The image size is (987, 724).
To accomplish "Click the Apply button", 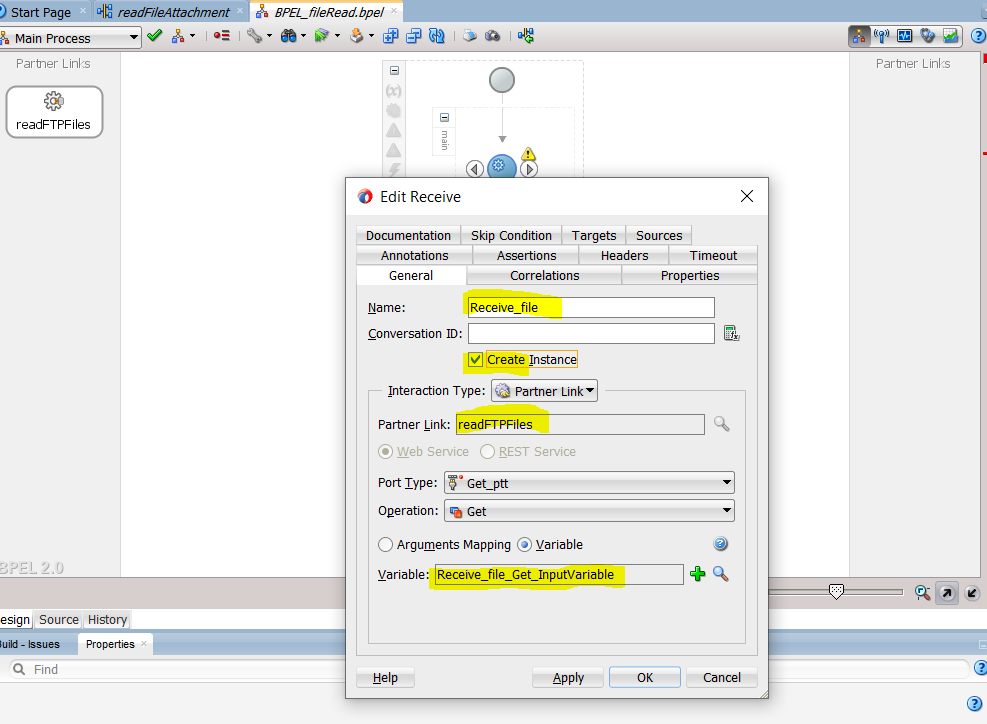I will point(568,677).
